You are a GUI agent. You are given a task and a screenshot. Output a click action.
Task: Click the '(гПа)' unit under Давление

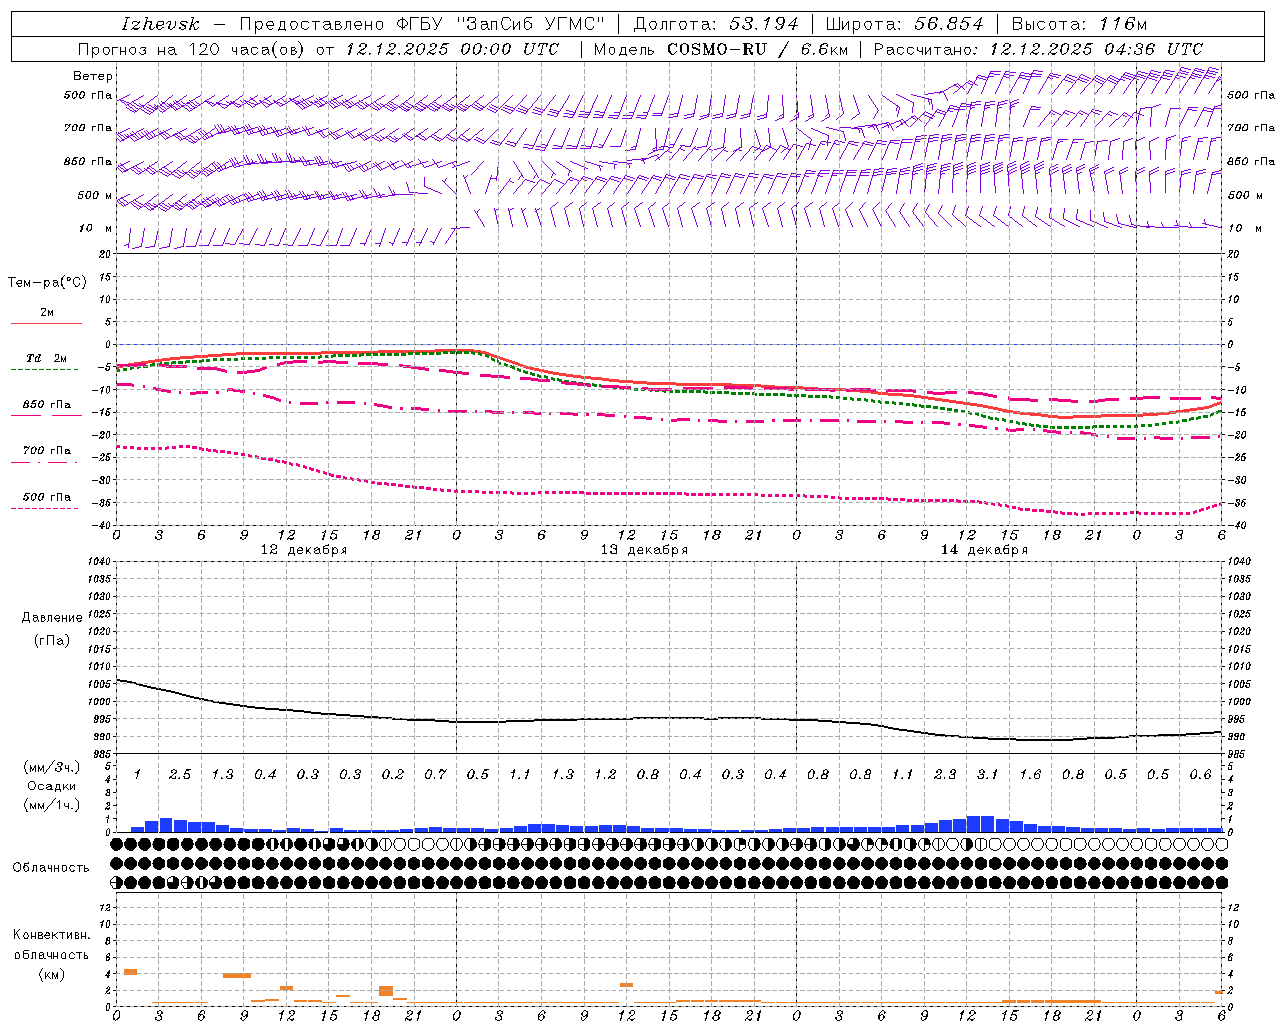click(x=52, y=640)
